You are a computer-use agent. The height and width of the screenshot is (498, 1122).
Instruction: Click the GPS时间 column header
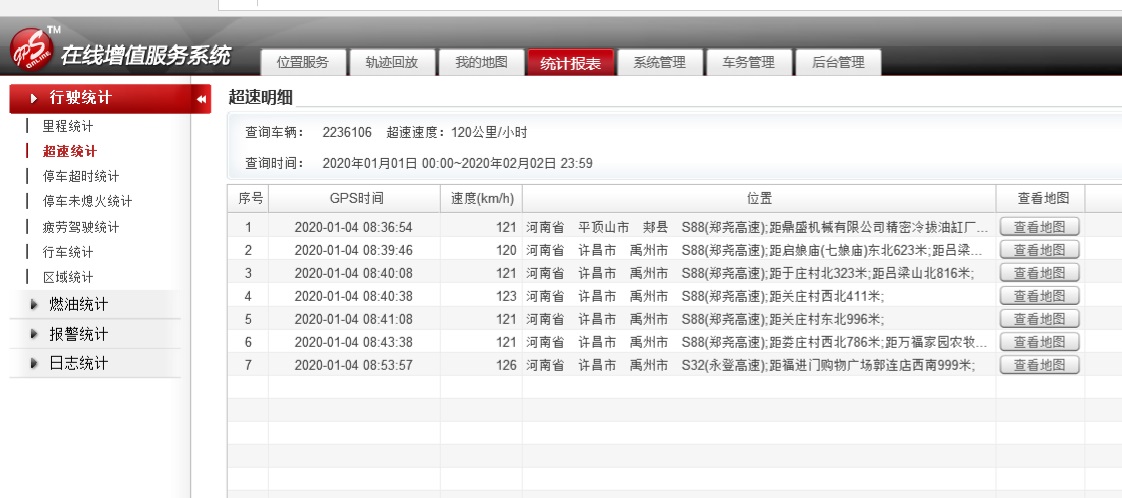[x=356, y=198]
